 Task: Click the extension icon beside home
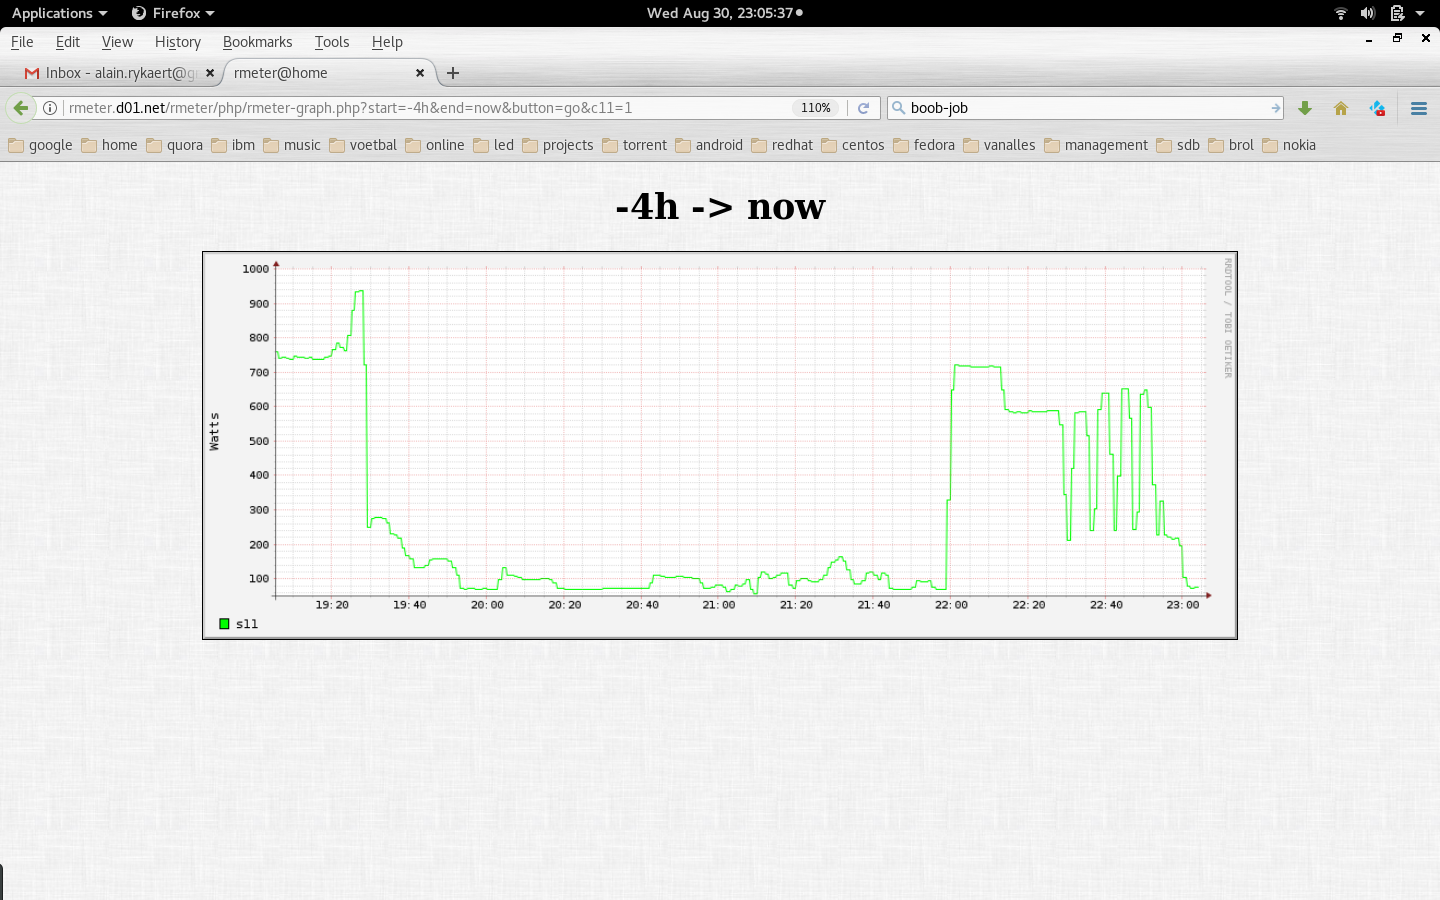click(x=1378, y=108)
